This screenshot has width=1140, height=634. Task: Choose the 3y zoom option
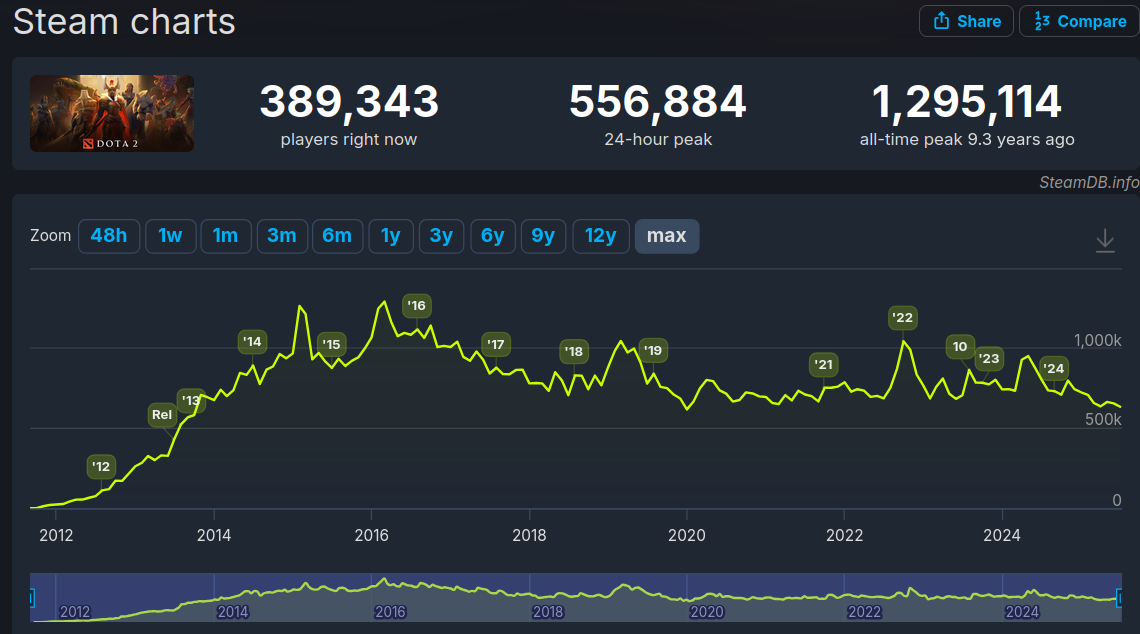[441, 236]
